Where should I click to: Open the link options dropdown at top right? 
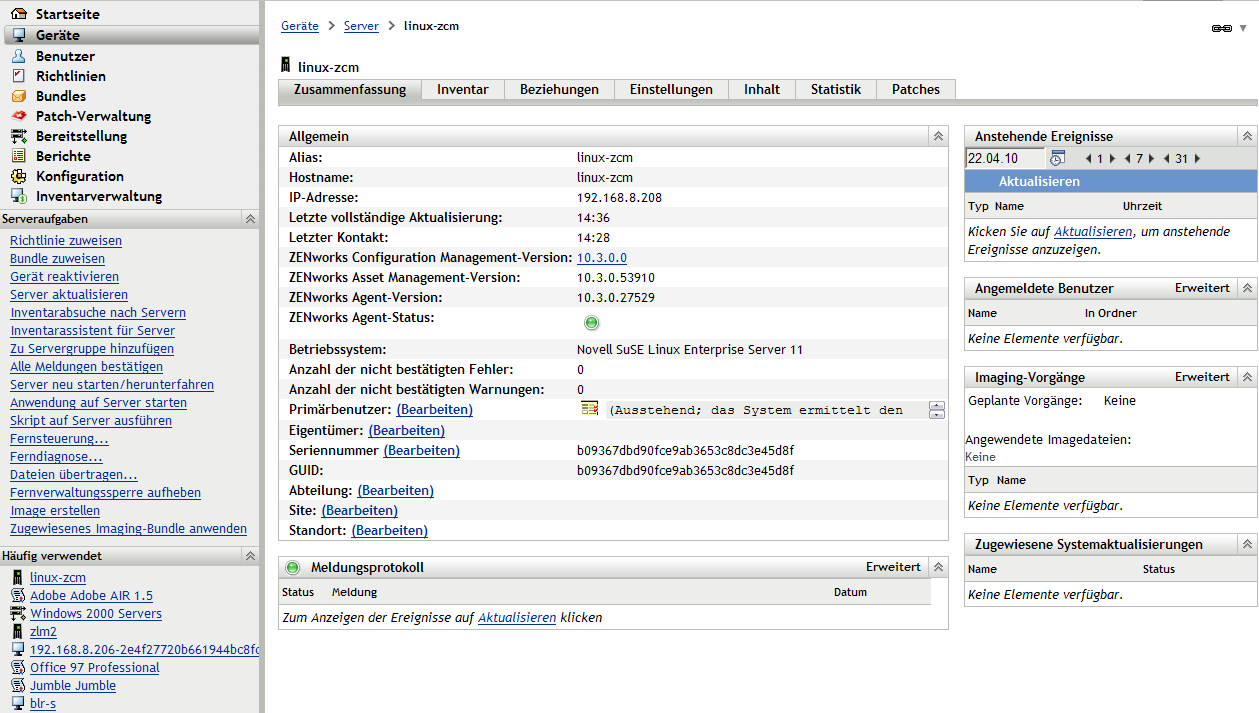click(1243, 28)
